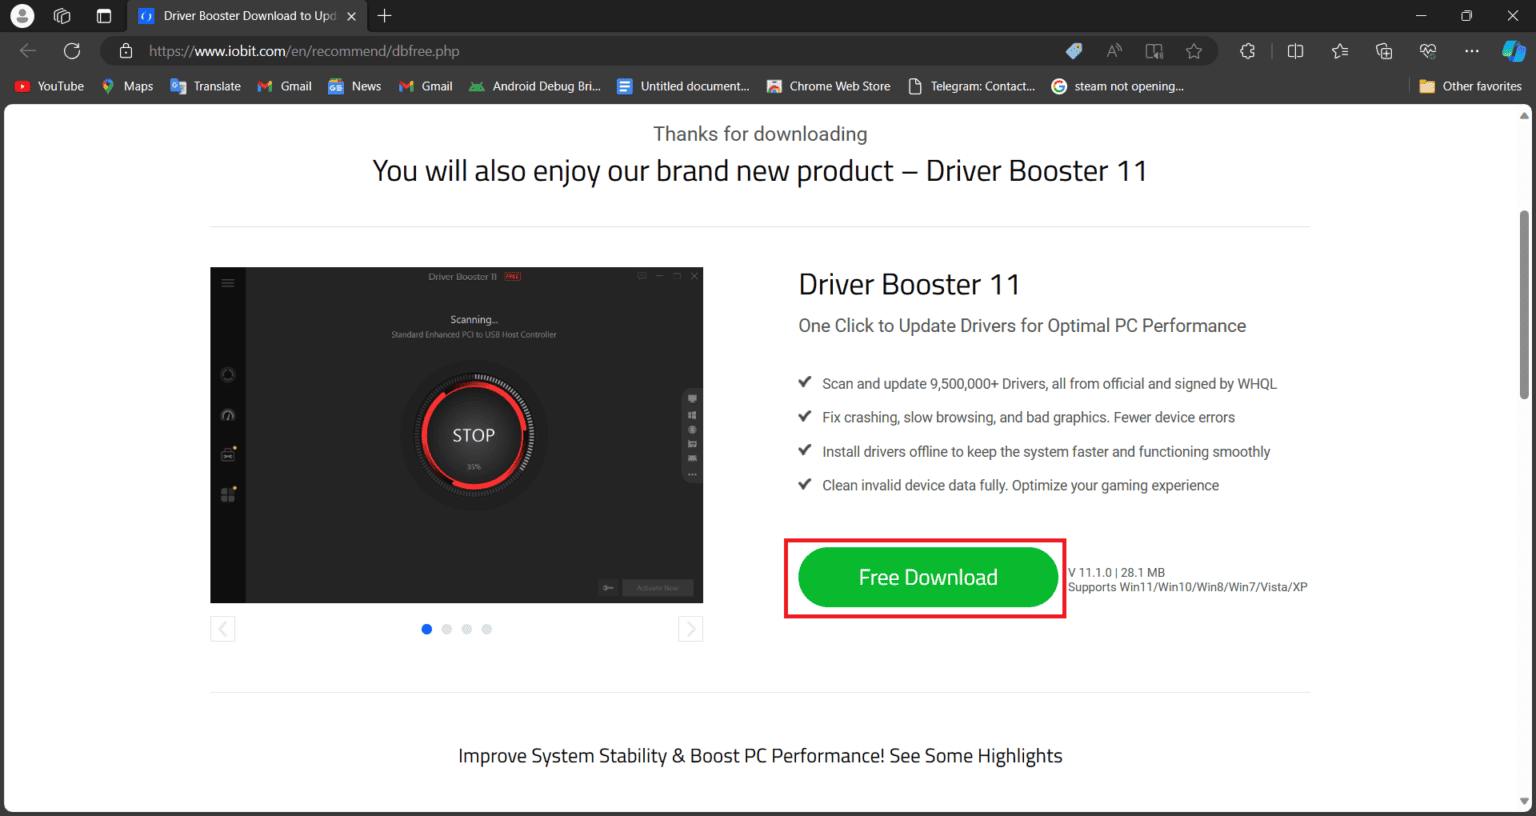Enable split screen view

click(x=1294, y=50)
